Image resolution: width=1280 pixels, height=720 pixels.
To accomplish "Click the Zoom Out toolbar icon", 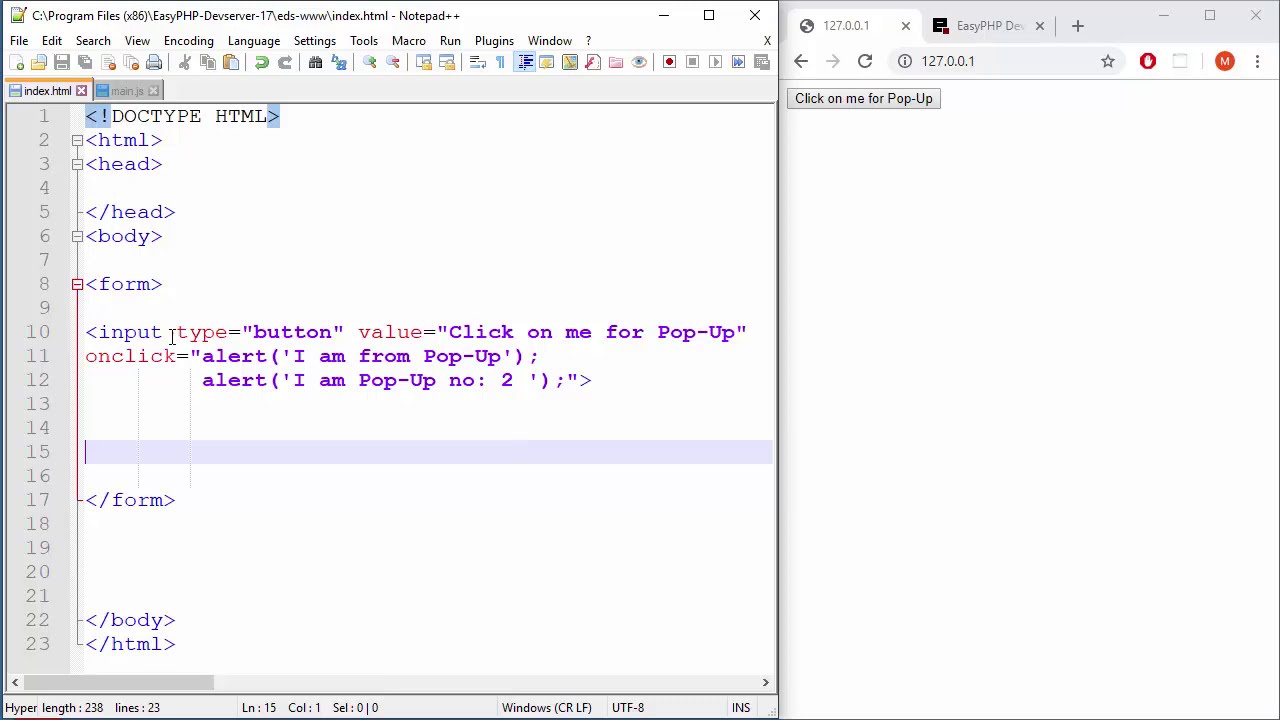I will coord(393,62).
